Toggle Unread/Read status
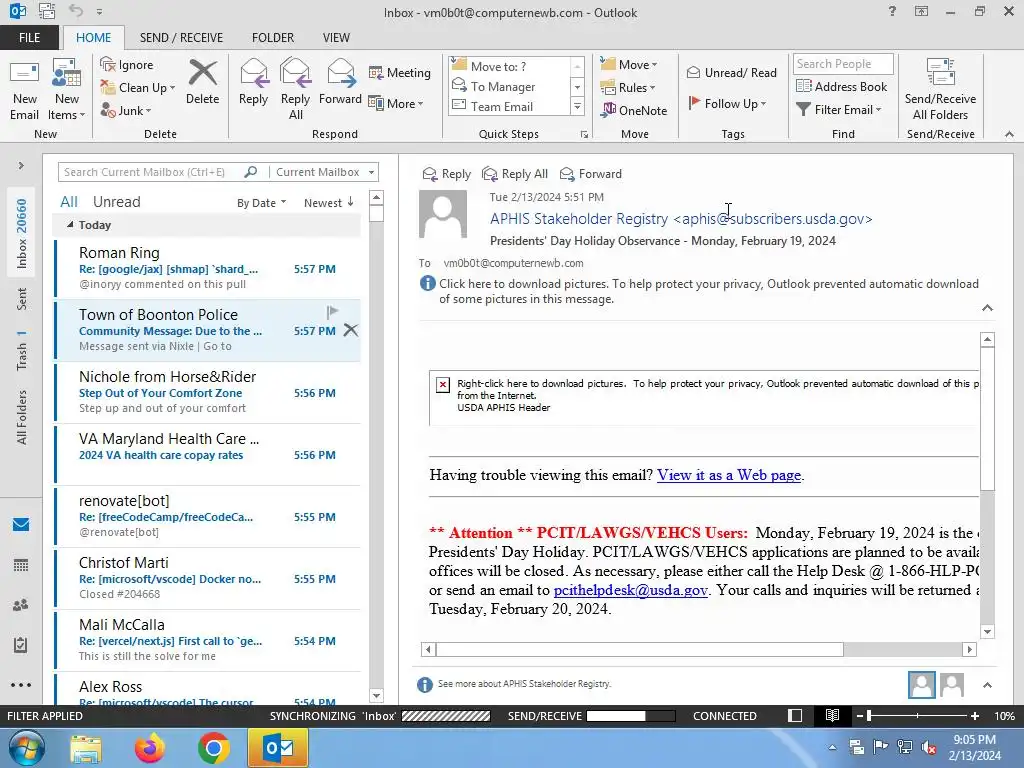Image resolution: width=1024 pixels, height=768 pixels. [731, 72]
